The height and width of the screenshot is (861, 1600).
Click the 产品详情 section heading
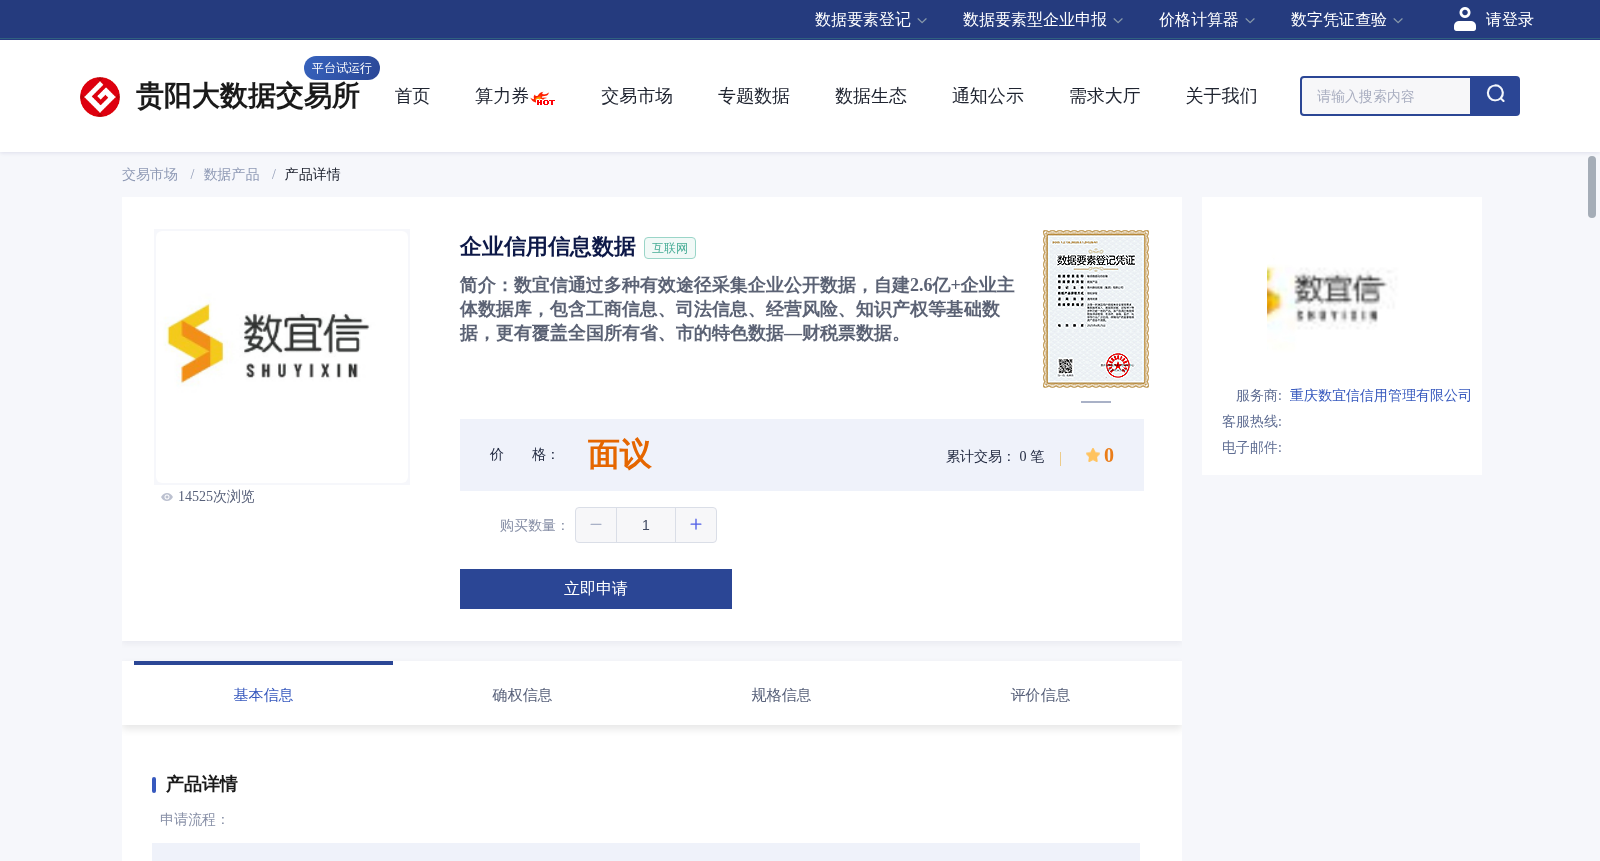point(201,784)
